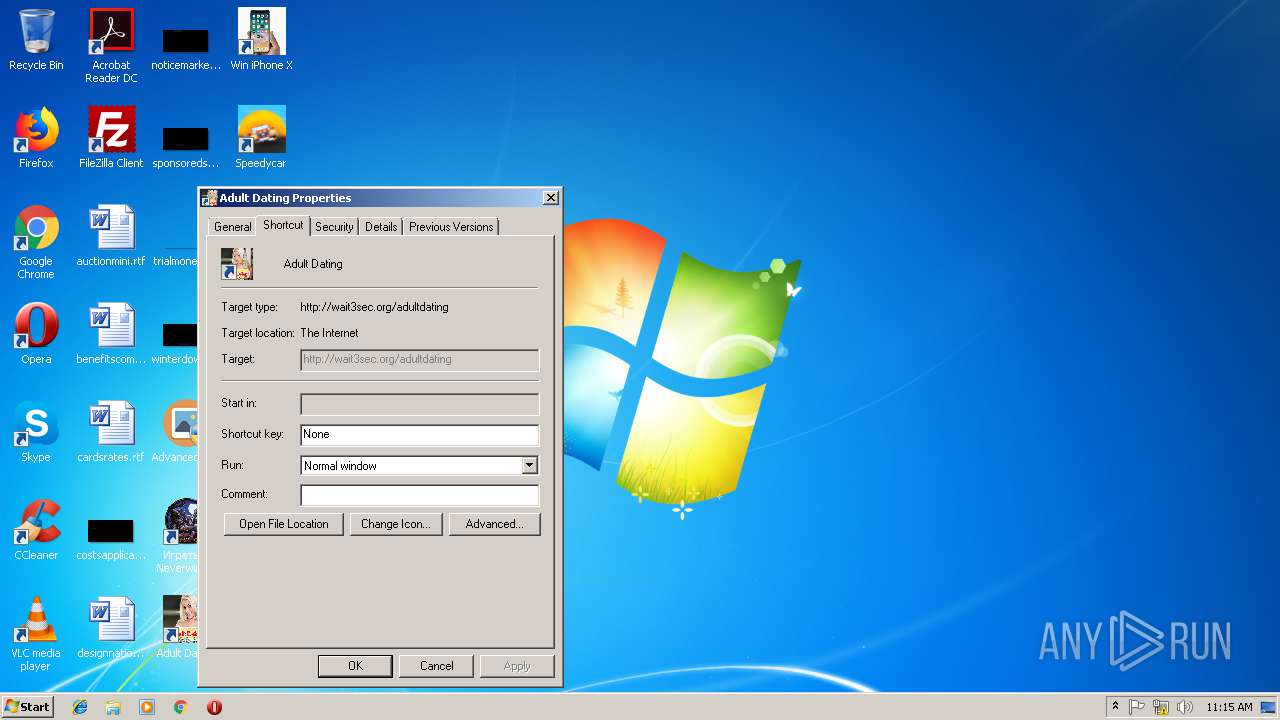1280x720 pixels.
Task: Open the Recycle Bin desktop icon
Action: click(x=36, y=40)
